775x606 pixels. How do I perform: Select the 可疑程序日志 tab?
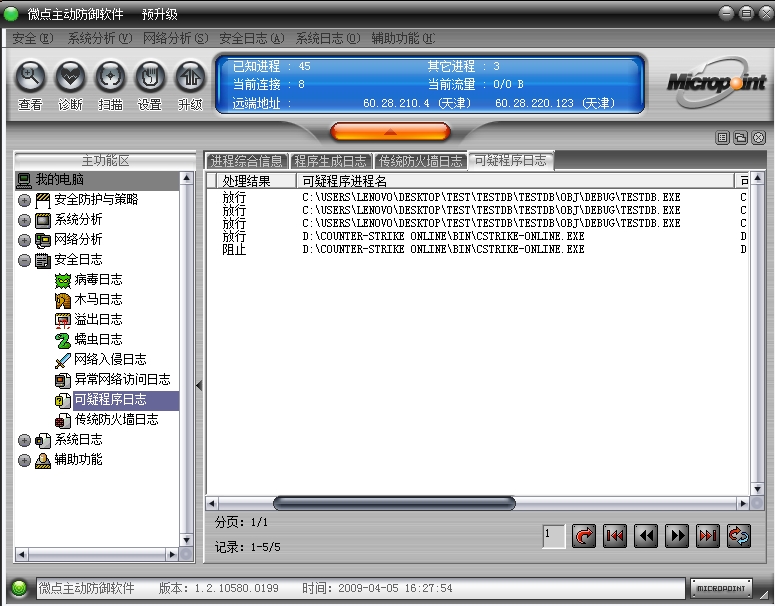tap(511, 161)
